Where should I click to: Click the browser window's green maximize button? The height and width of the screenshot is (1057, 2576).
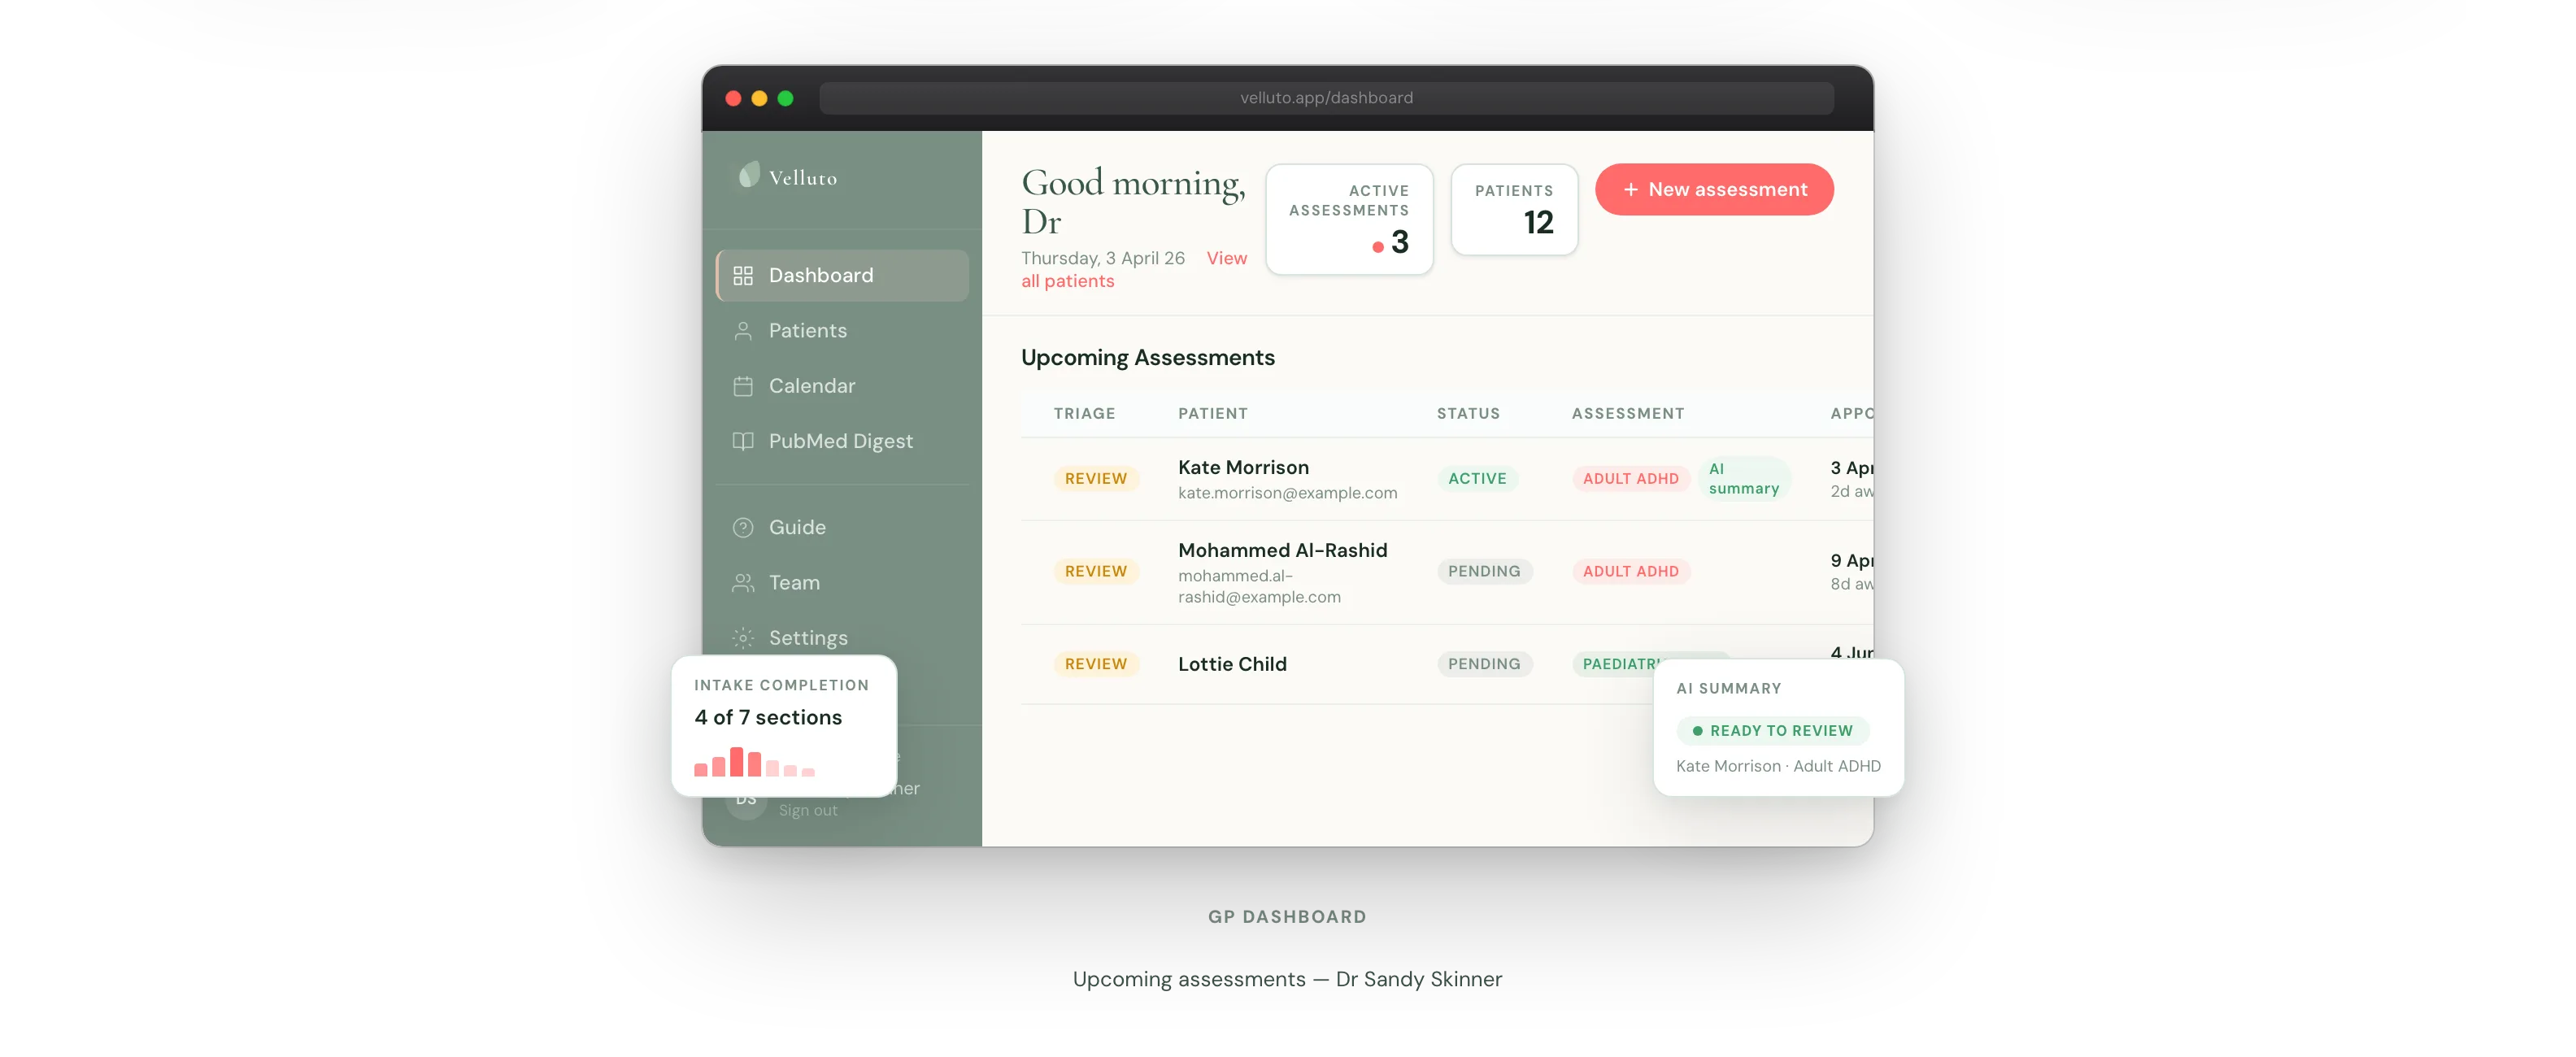(x=785, y=98)
